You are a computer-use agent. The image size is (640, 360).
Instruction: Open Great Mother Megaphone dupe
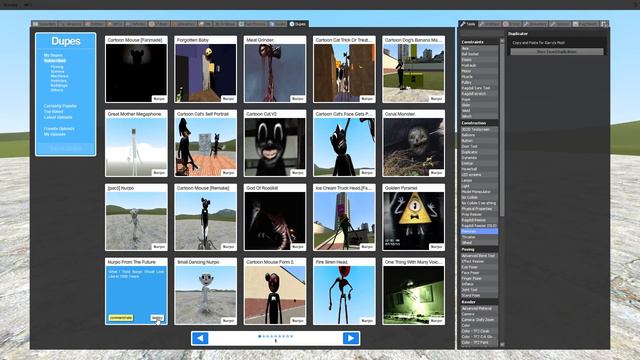pyautogui.click(x=136, y=143)
